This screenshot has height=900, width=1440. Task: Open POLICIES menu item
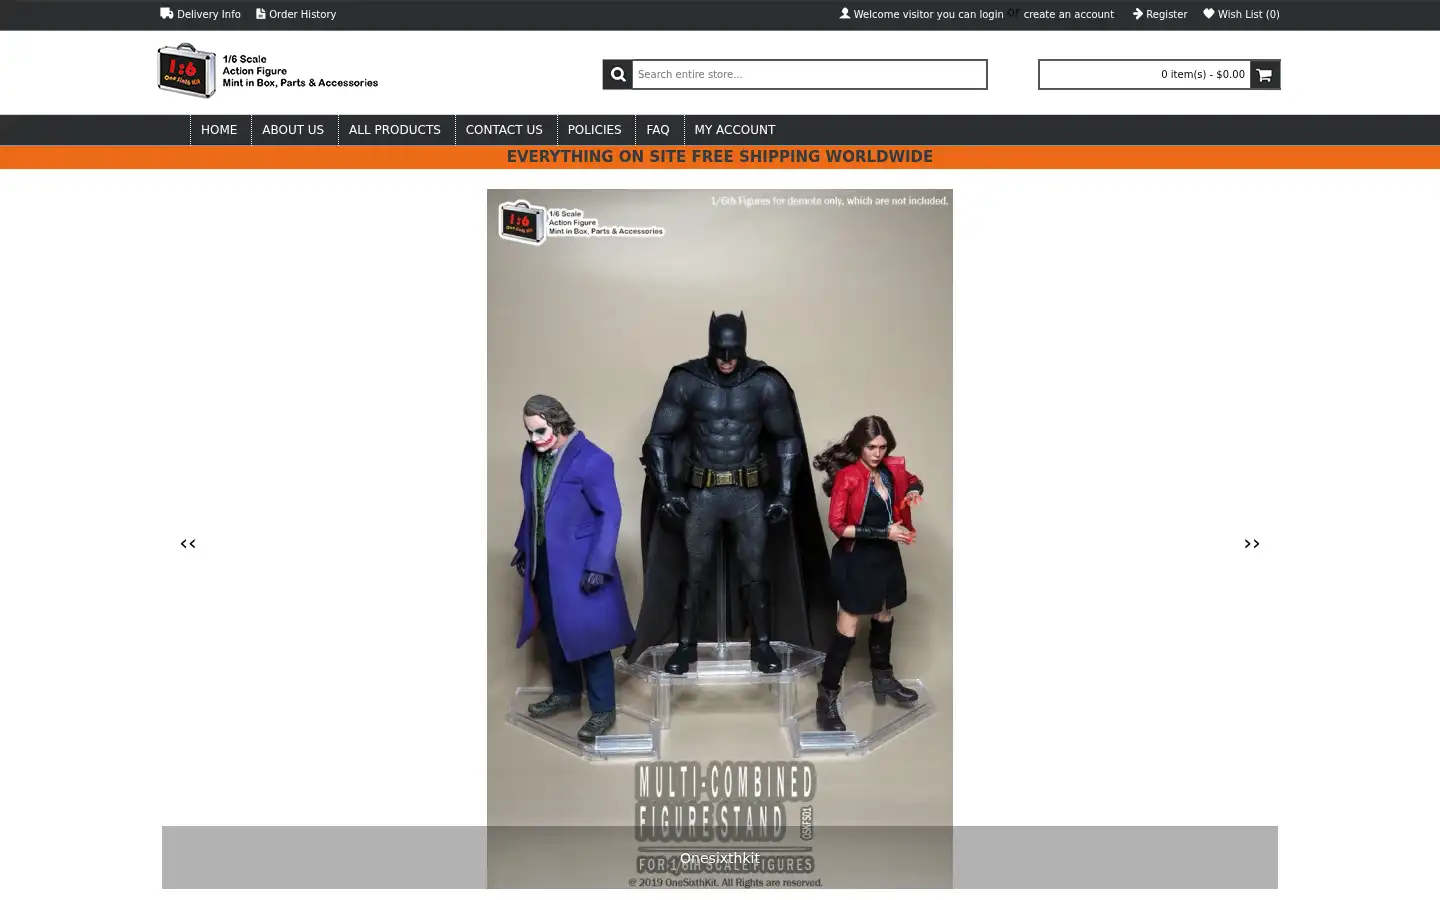(x=594, y=130)
